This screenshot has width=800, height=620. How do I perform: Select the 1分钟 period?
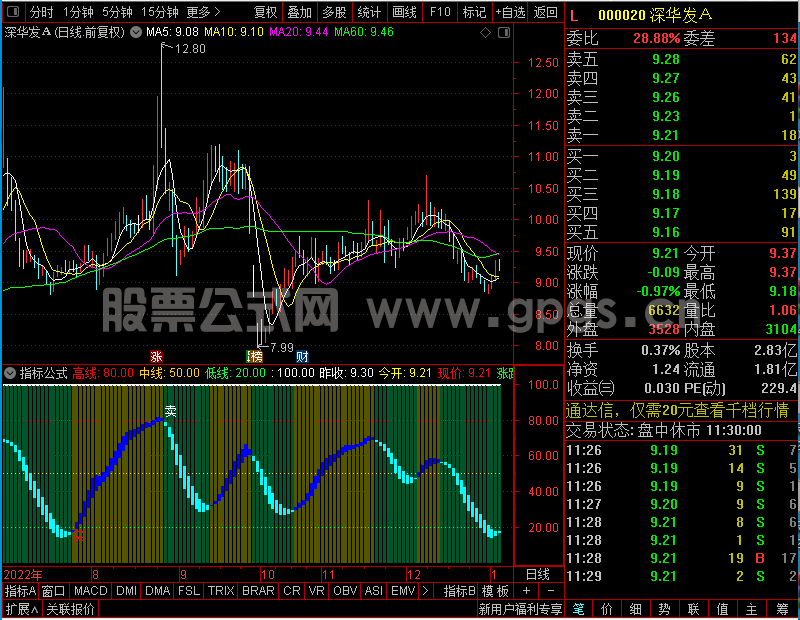(79, 12)
